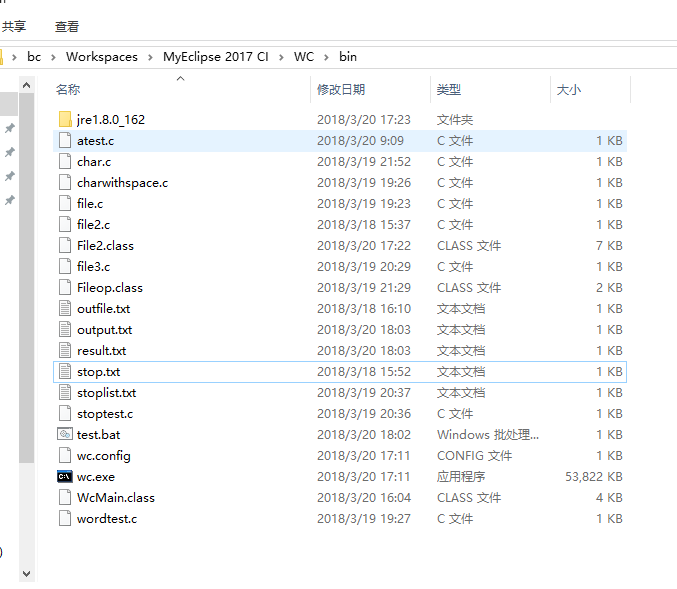
Task: Navigate to Workspaces in the breadcrumb
Action: (x=102, y=57)
